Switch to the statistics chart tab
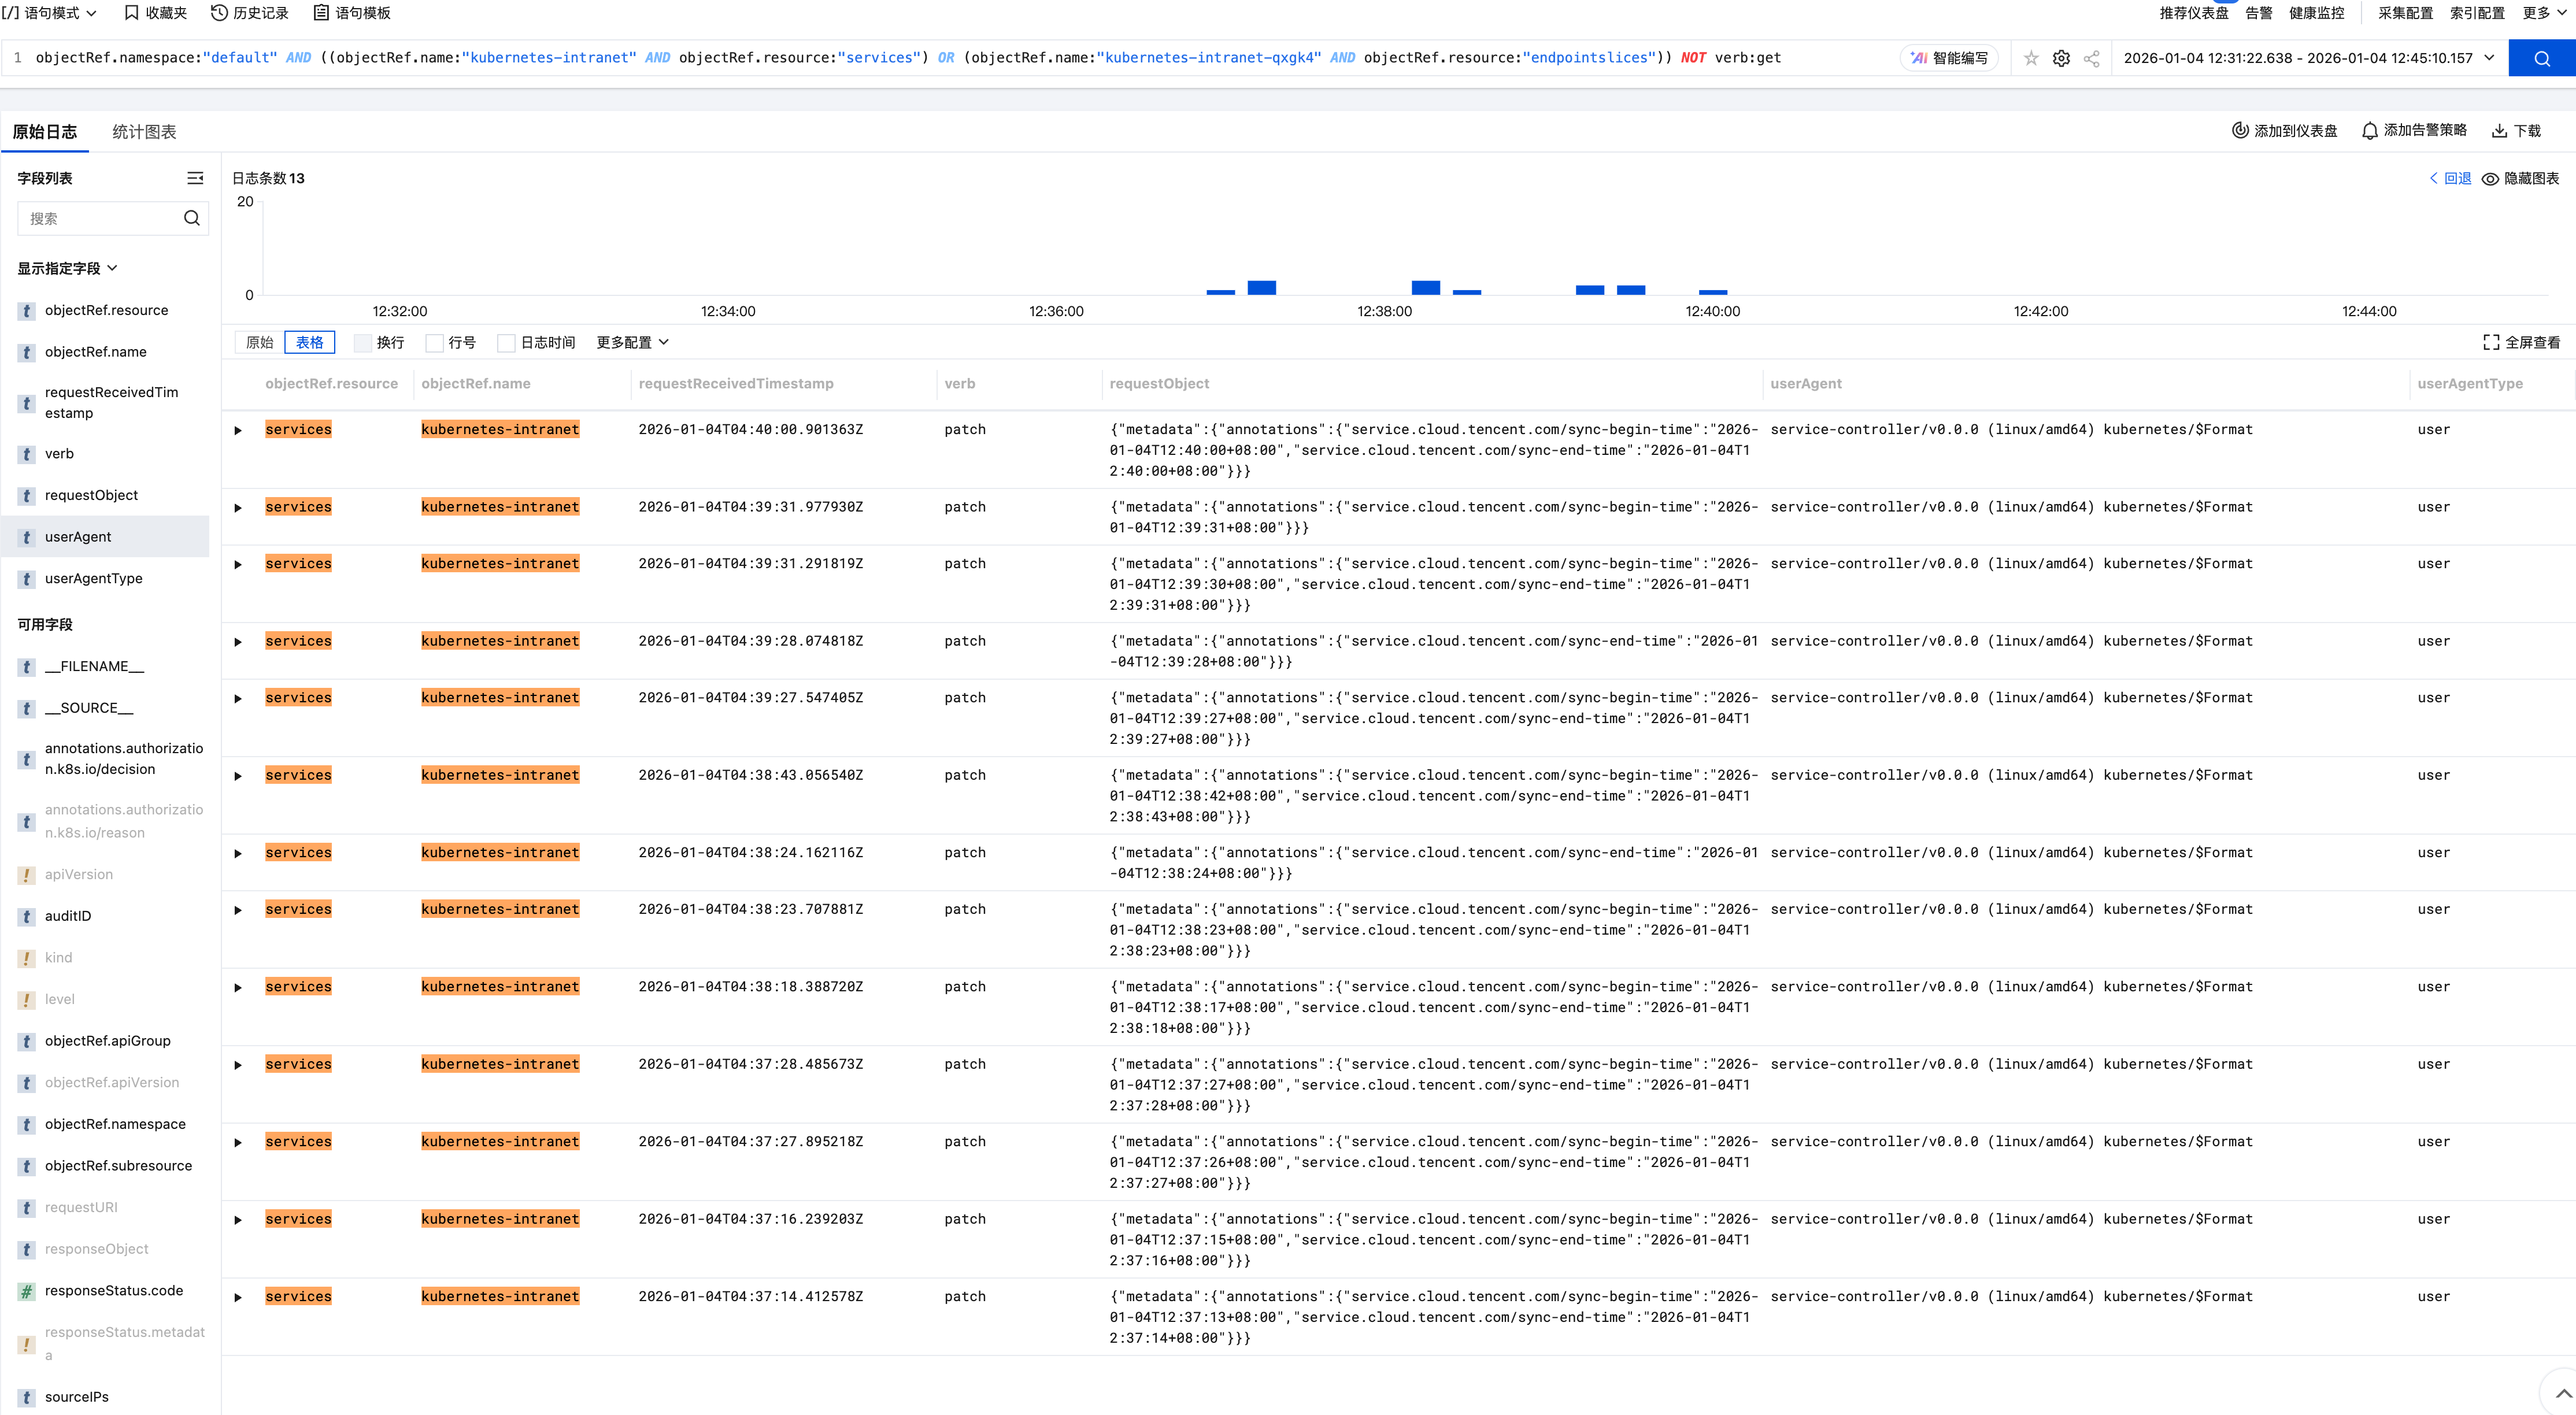 pyautogui.click(x=144, y=132)
